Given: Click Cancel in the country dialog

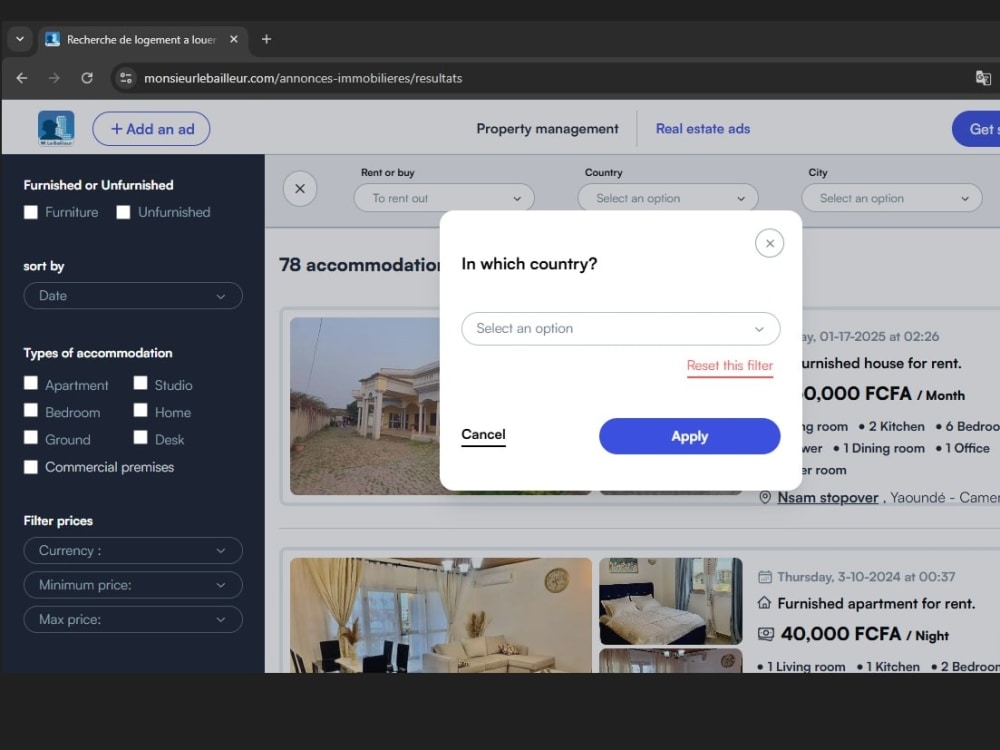Looking at the screenshot, I should (483, 435).
